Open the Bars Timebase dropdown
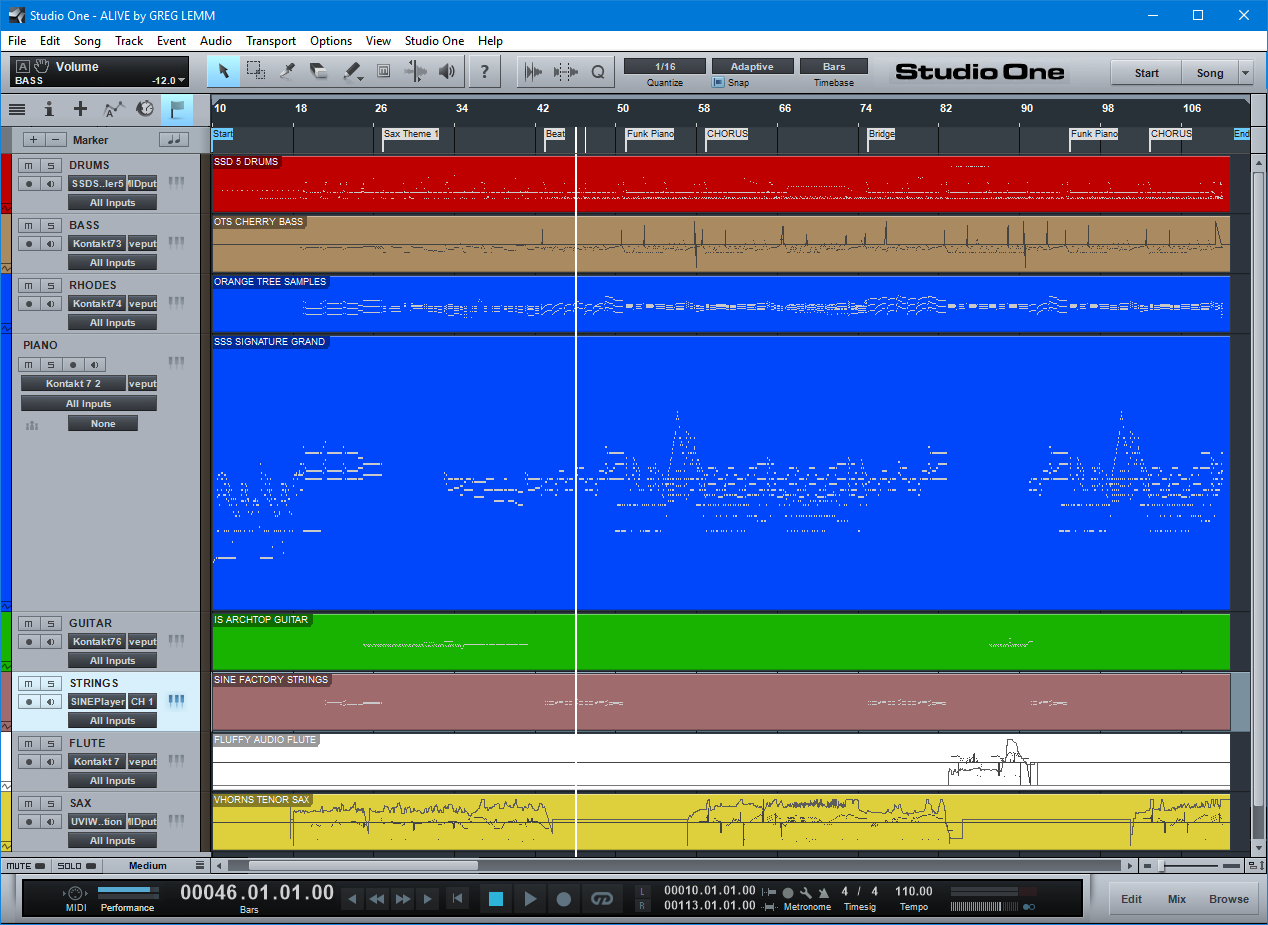Screen dimensions: 1268x925 click(834, 66)
